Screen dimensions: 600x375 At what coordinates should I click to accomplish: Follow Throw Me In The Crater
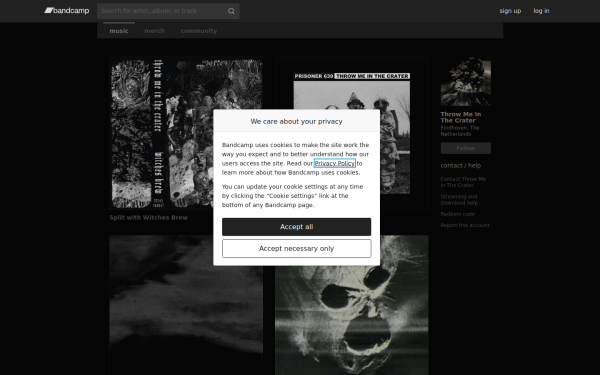point(466,148)
